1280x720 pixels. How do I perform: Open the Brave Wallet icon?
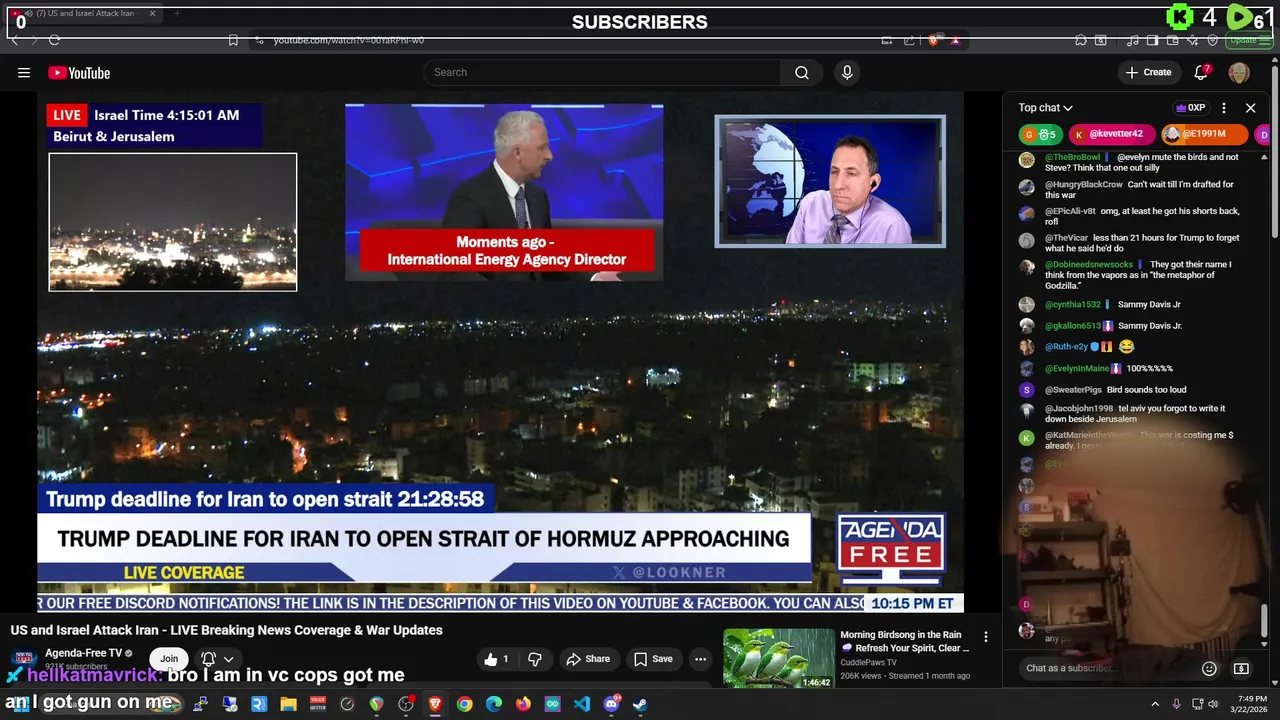[x=1173, y=40]
